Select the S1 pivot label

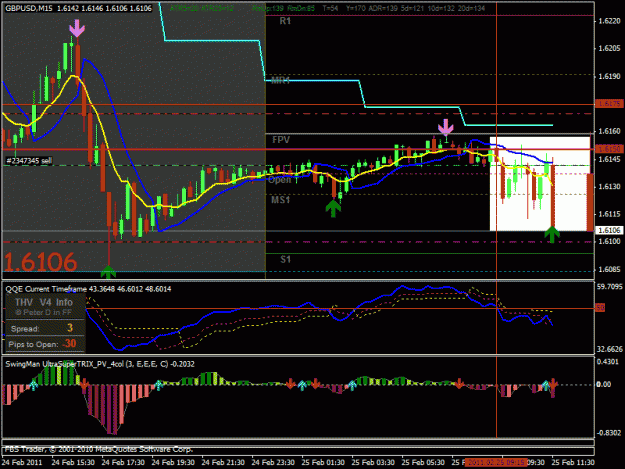point(285,260)
